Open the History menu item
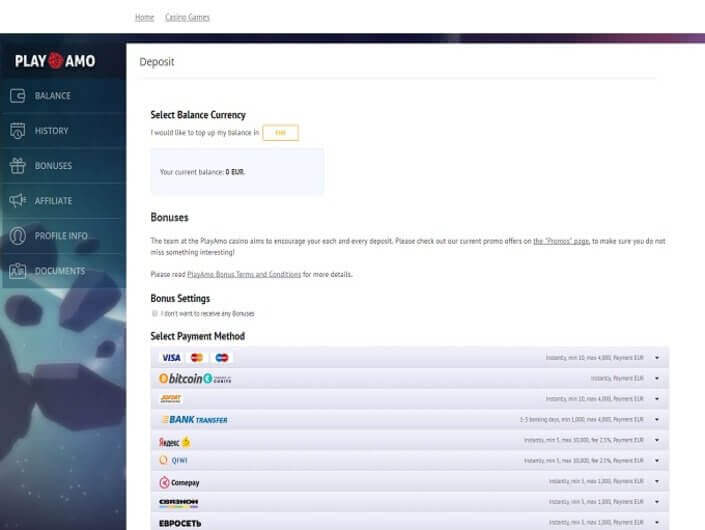The width and height of the screenshot is (705, 530). 63,131
